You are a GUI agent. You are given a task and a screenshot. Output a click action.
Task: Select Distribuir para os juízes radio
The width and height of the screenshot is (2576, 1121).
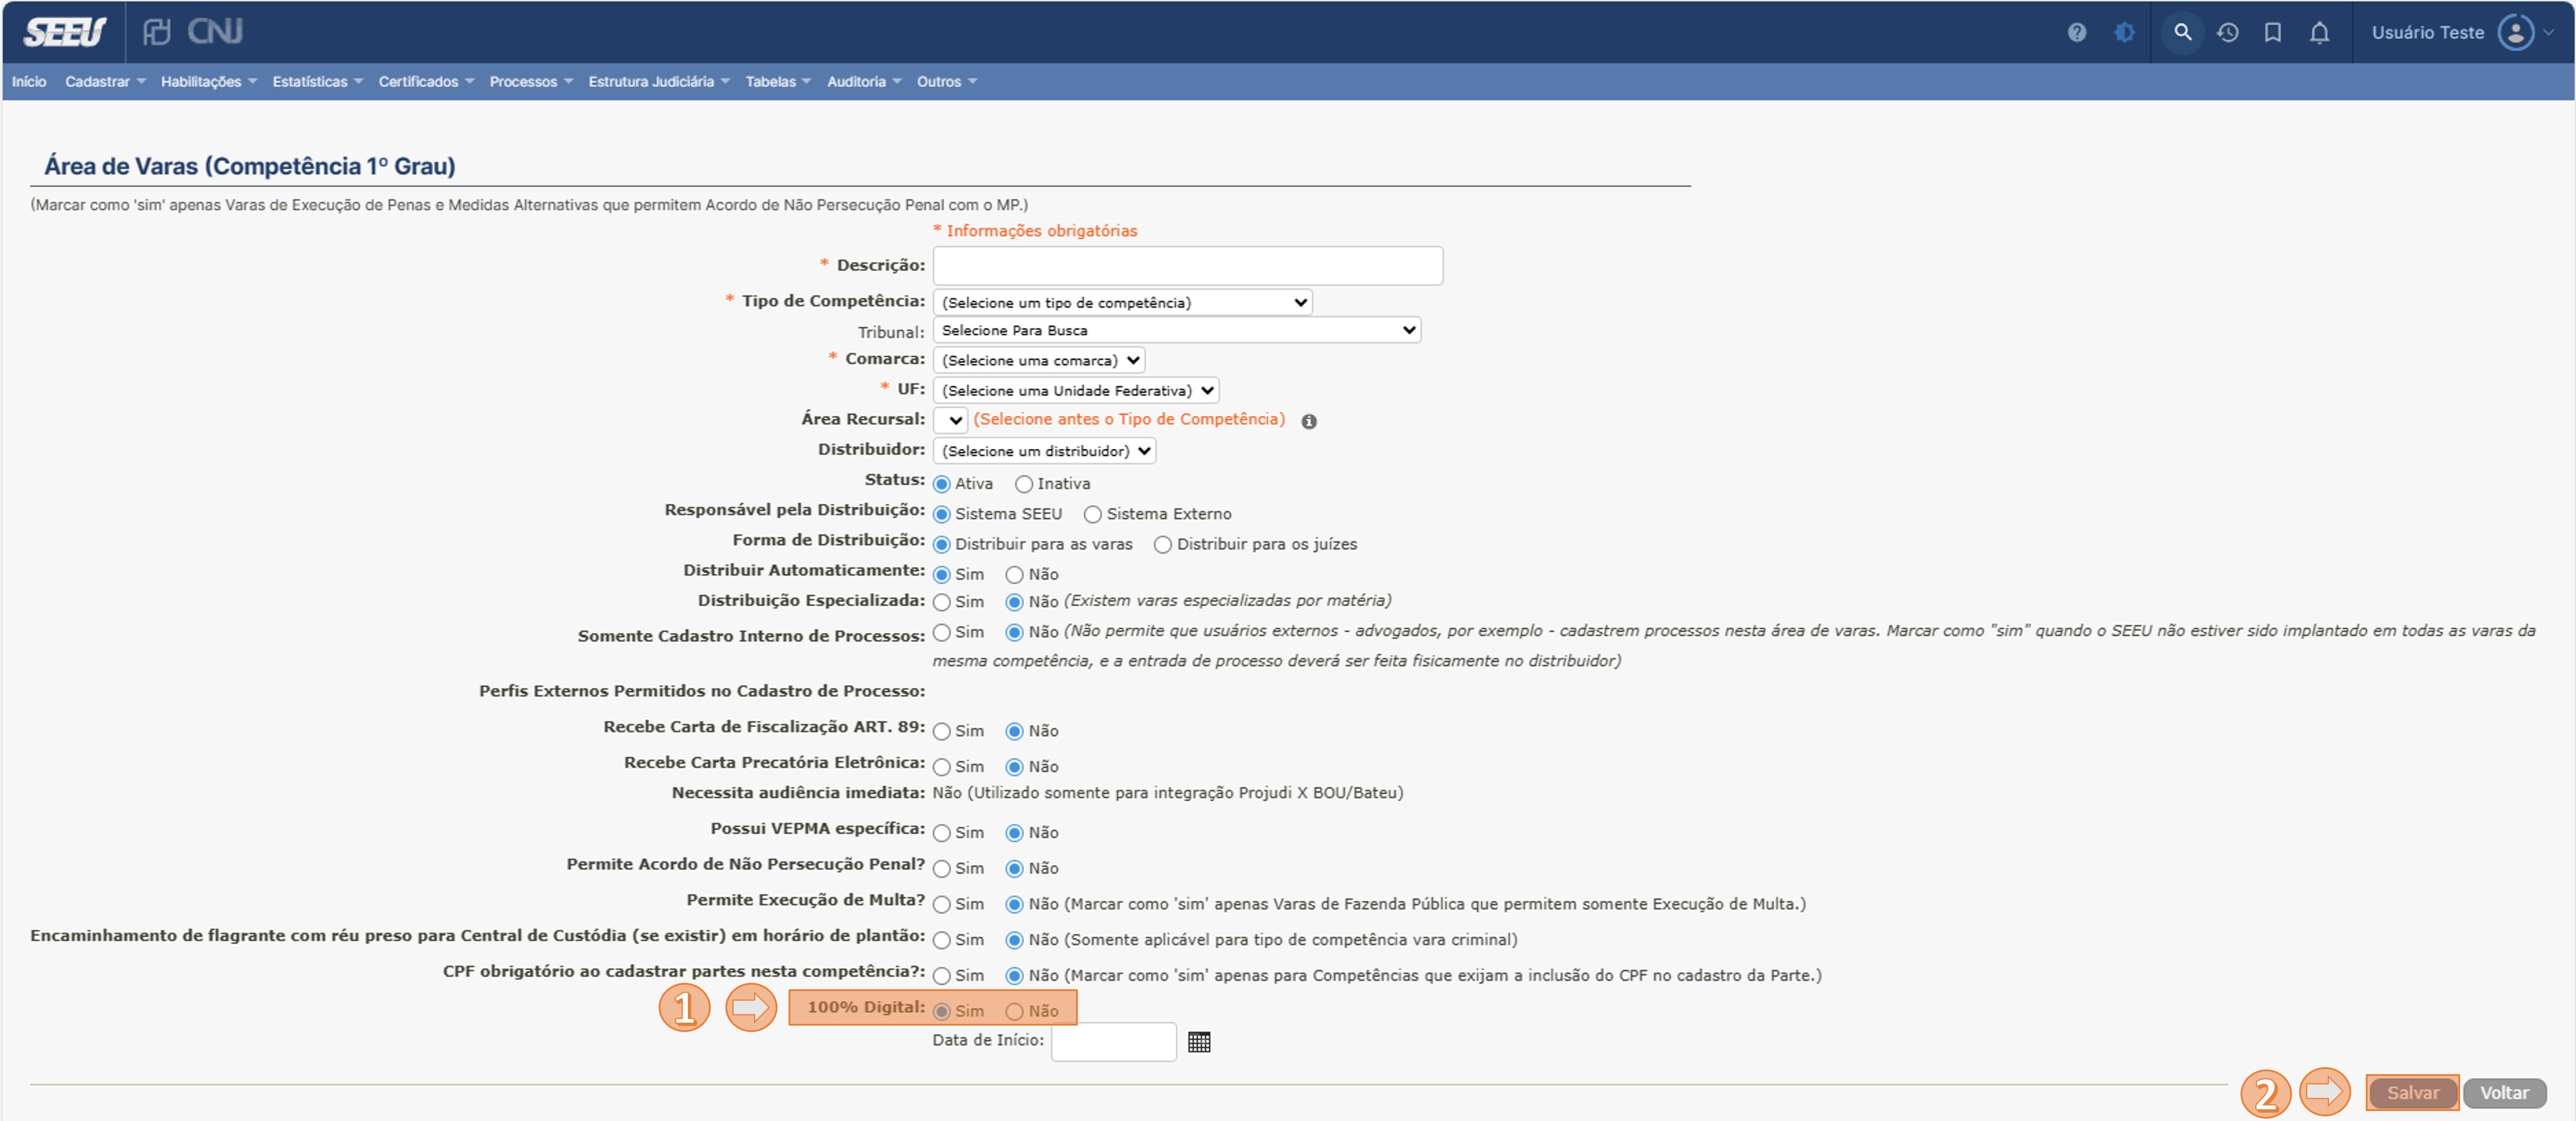coord(1163,545)
